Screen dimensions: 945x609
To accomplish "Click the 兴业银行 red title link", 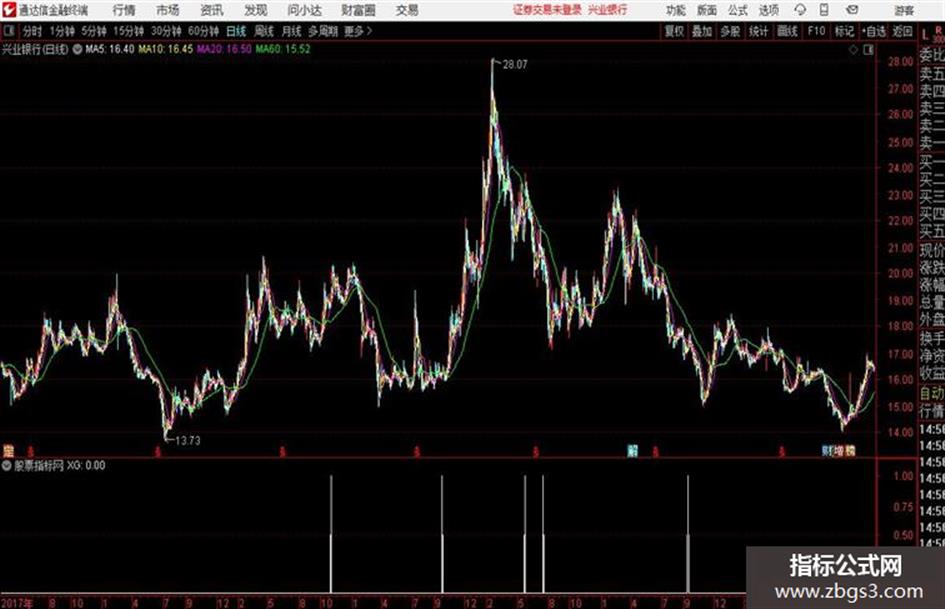I will point(607,10).
